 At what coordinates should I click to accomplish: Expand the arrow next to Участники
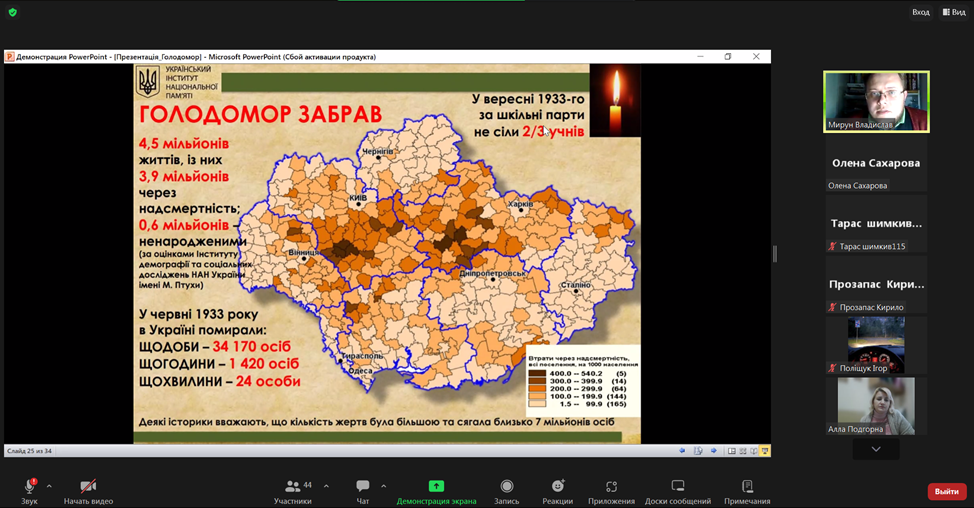click(326, 486)
